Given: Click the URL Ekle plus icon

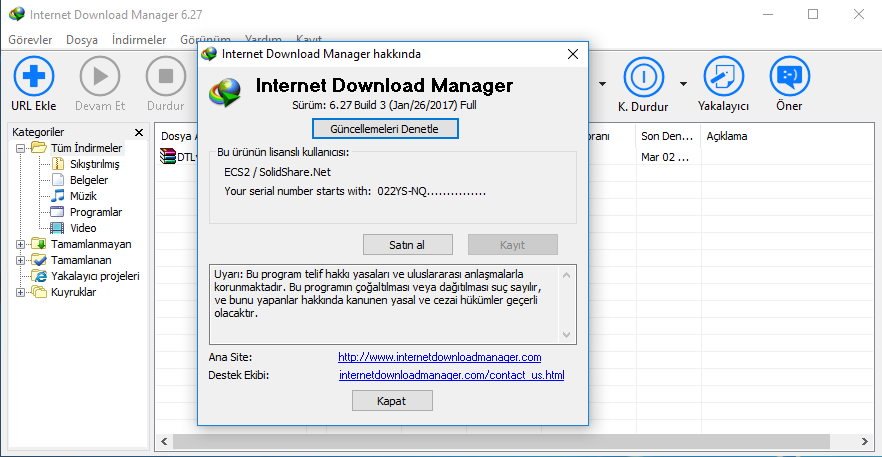Looking at the screenshot, I should (34, 76).
